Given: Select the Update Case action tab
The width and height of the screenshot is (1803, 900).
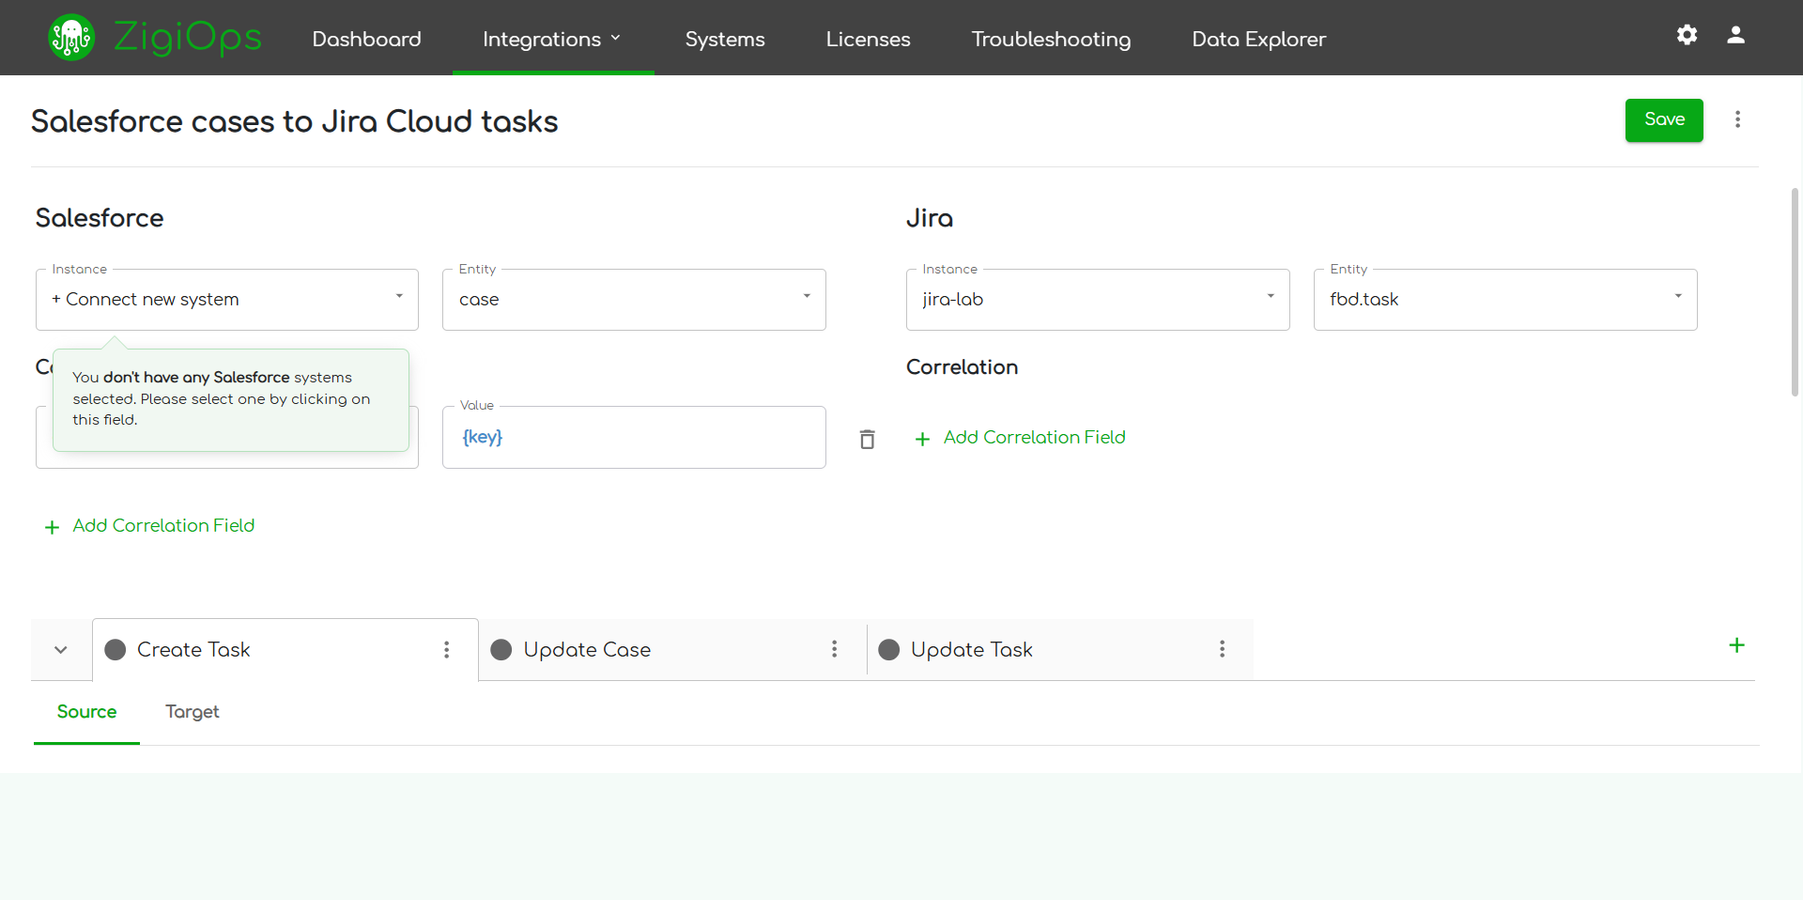Looking at the screenshot, I should click(673, 650).
